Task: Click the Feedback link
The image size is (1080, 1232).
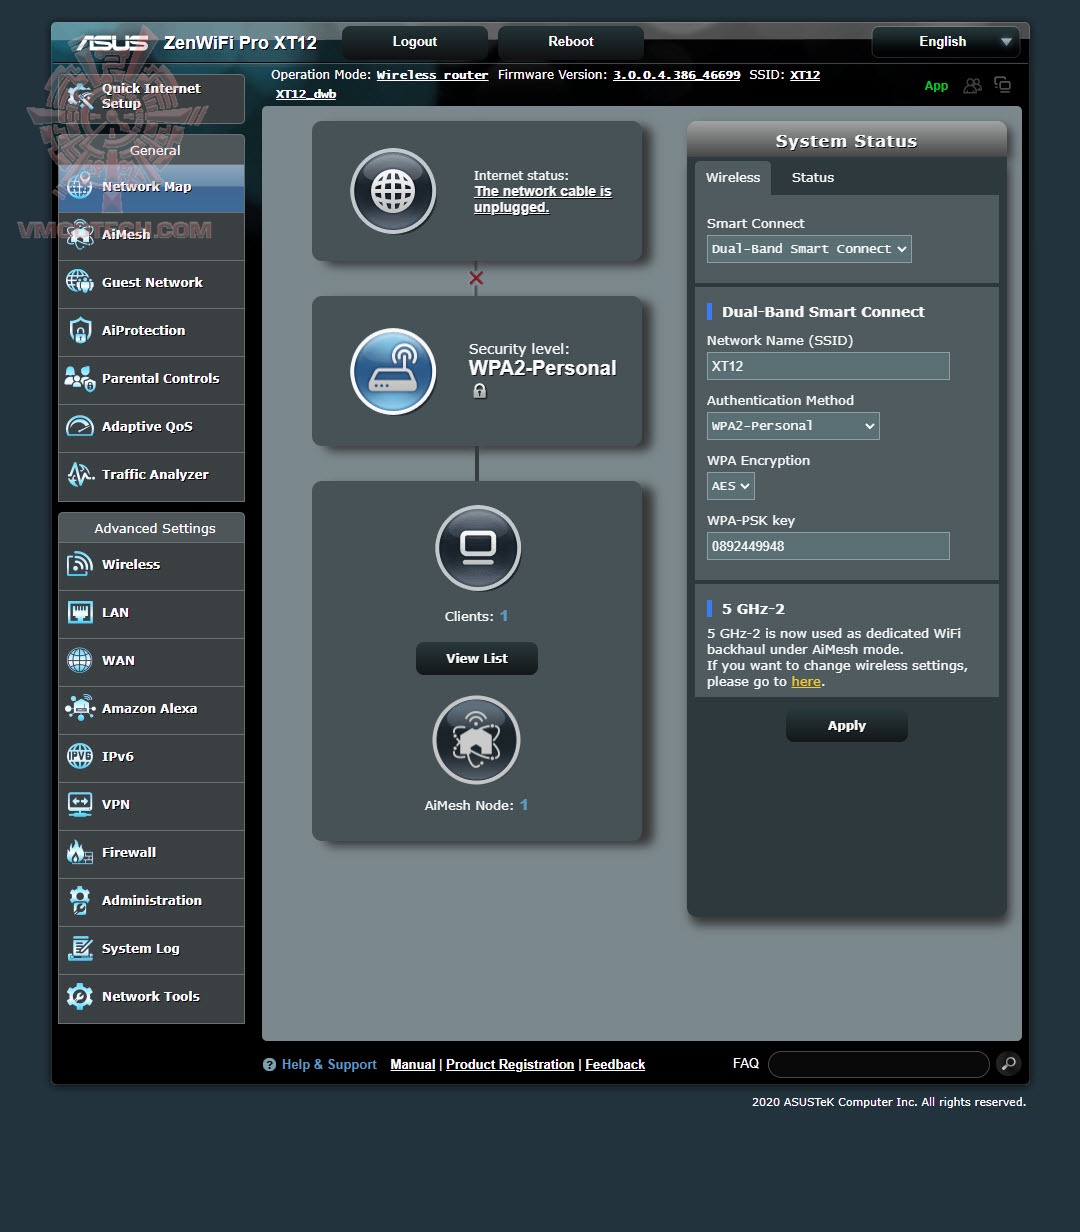Action: tap(615, 1064)
